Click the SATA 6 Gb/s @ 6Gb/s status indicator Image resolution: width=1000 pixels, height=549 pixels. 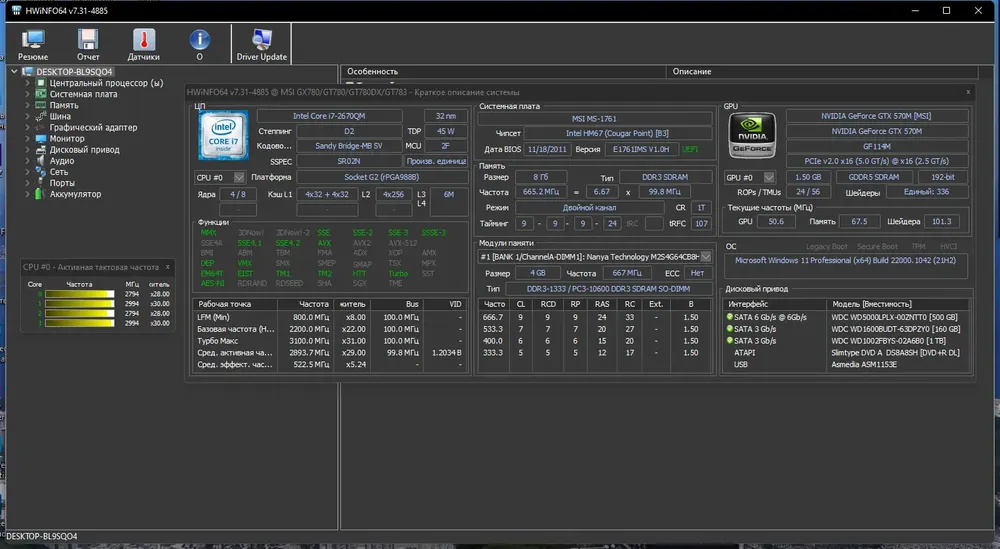(x=730, y=316)
